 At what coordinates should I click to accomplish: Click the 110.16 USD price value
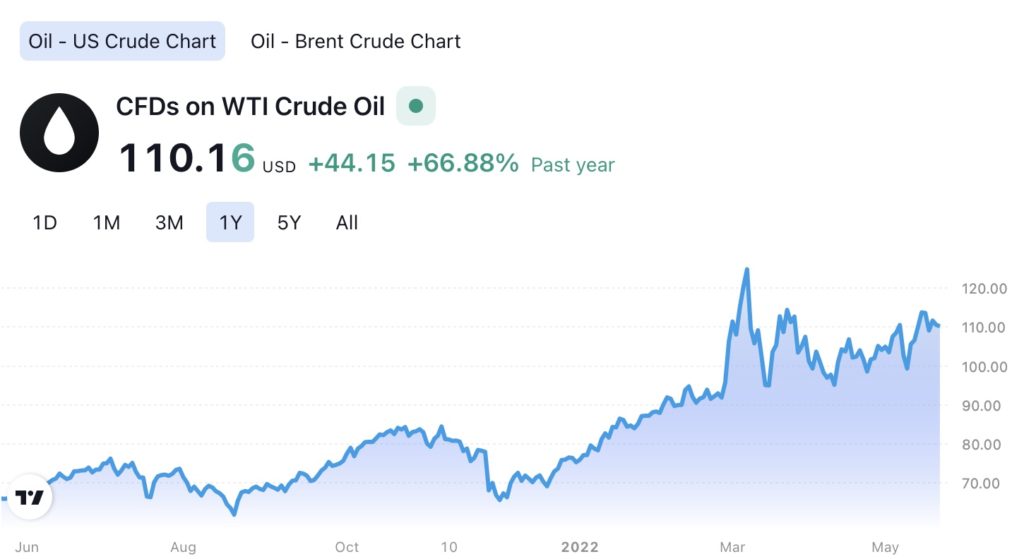tap(187, 158)
